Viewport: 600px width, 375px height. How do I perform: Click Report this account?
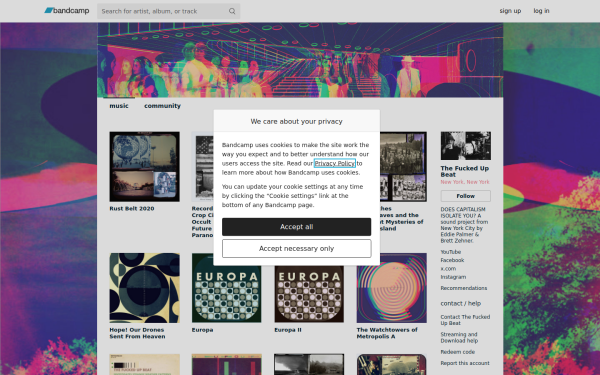pyautogui.click(x=465, y=363)
